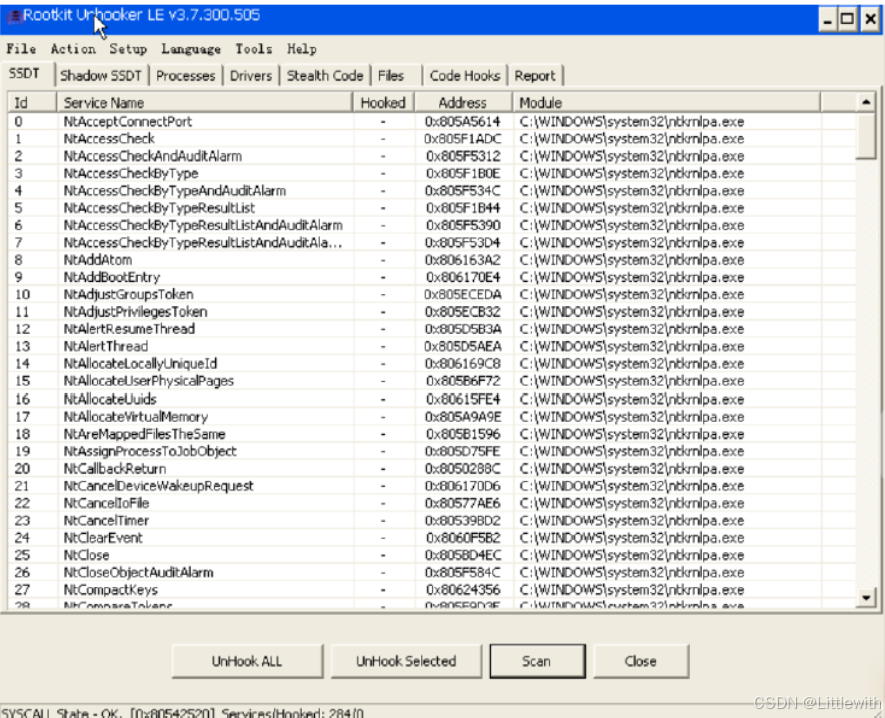Image resolution: width=885 pixels, height=718 pixels.
Task: Switch to the Shadow SSDT tab
Action: coord(101,76)
